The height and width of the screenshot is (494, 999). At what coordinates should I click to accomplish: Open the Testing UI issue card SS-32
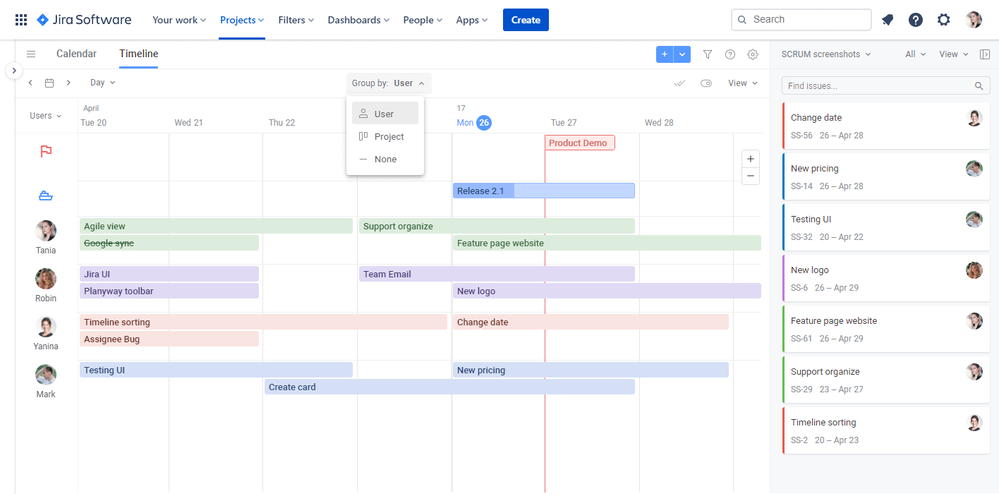(886, 228)
